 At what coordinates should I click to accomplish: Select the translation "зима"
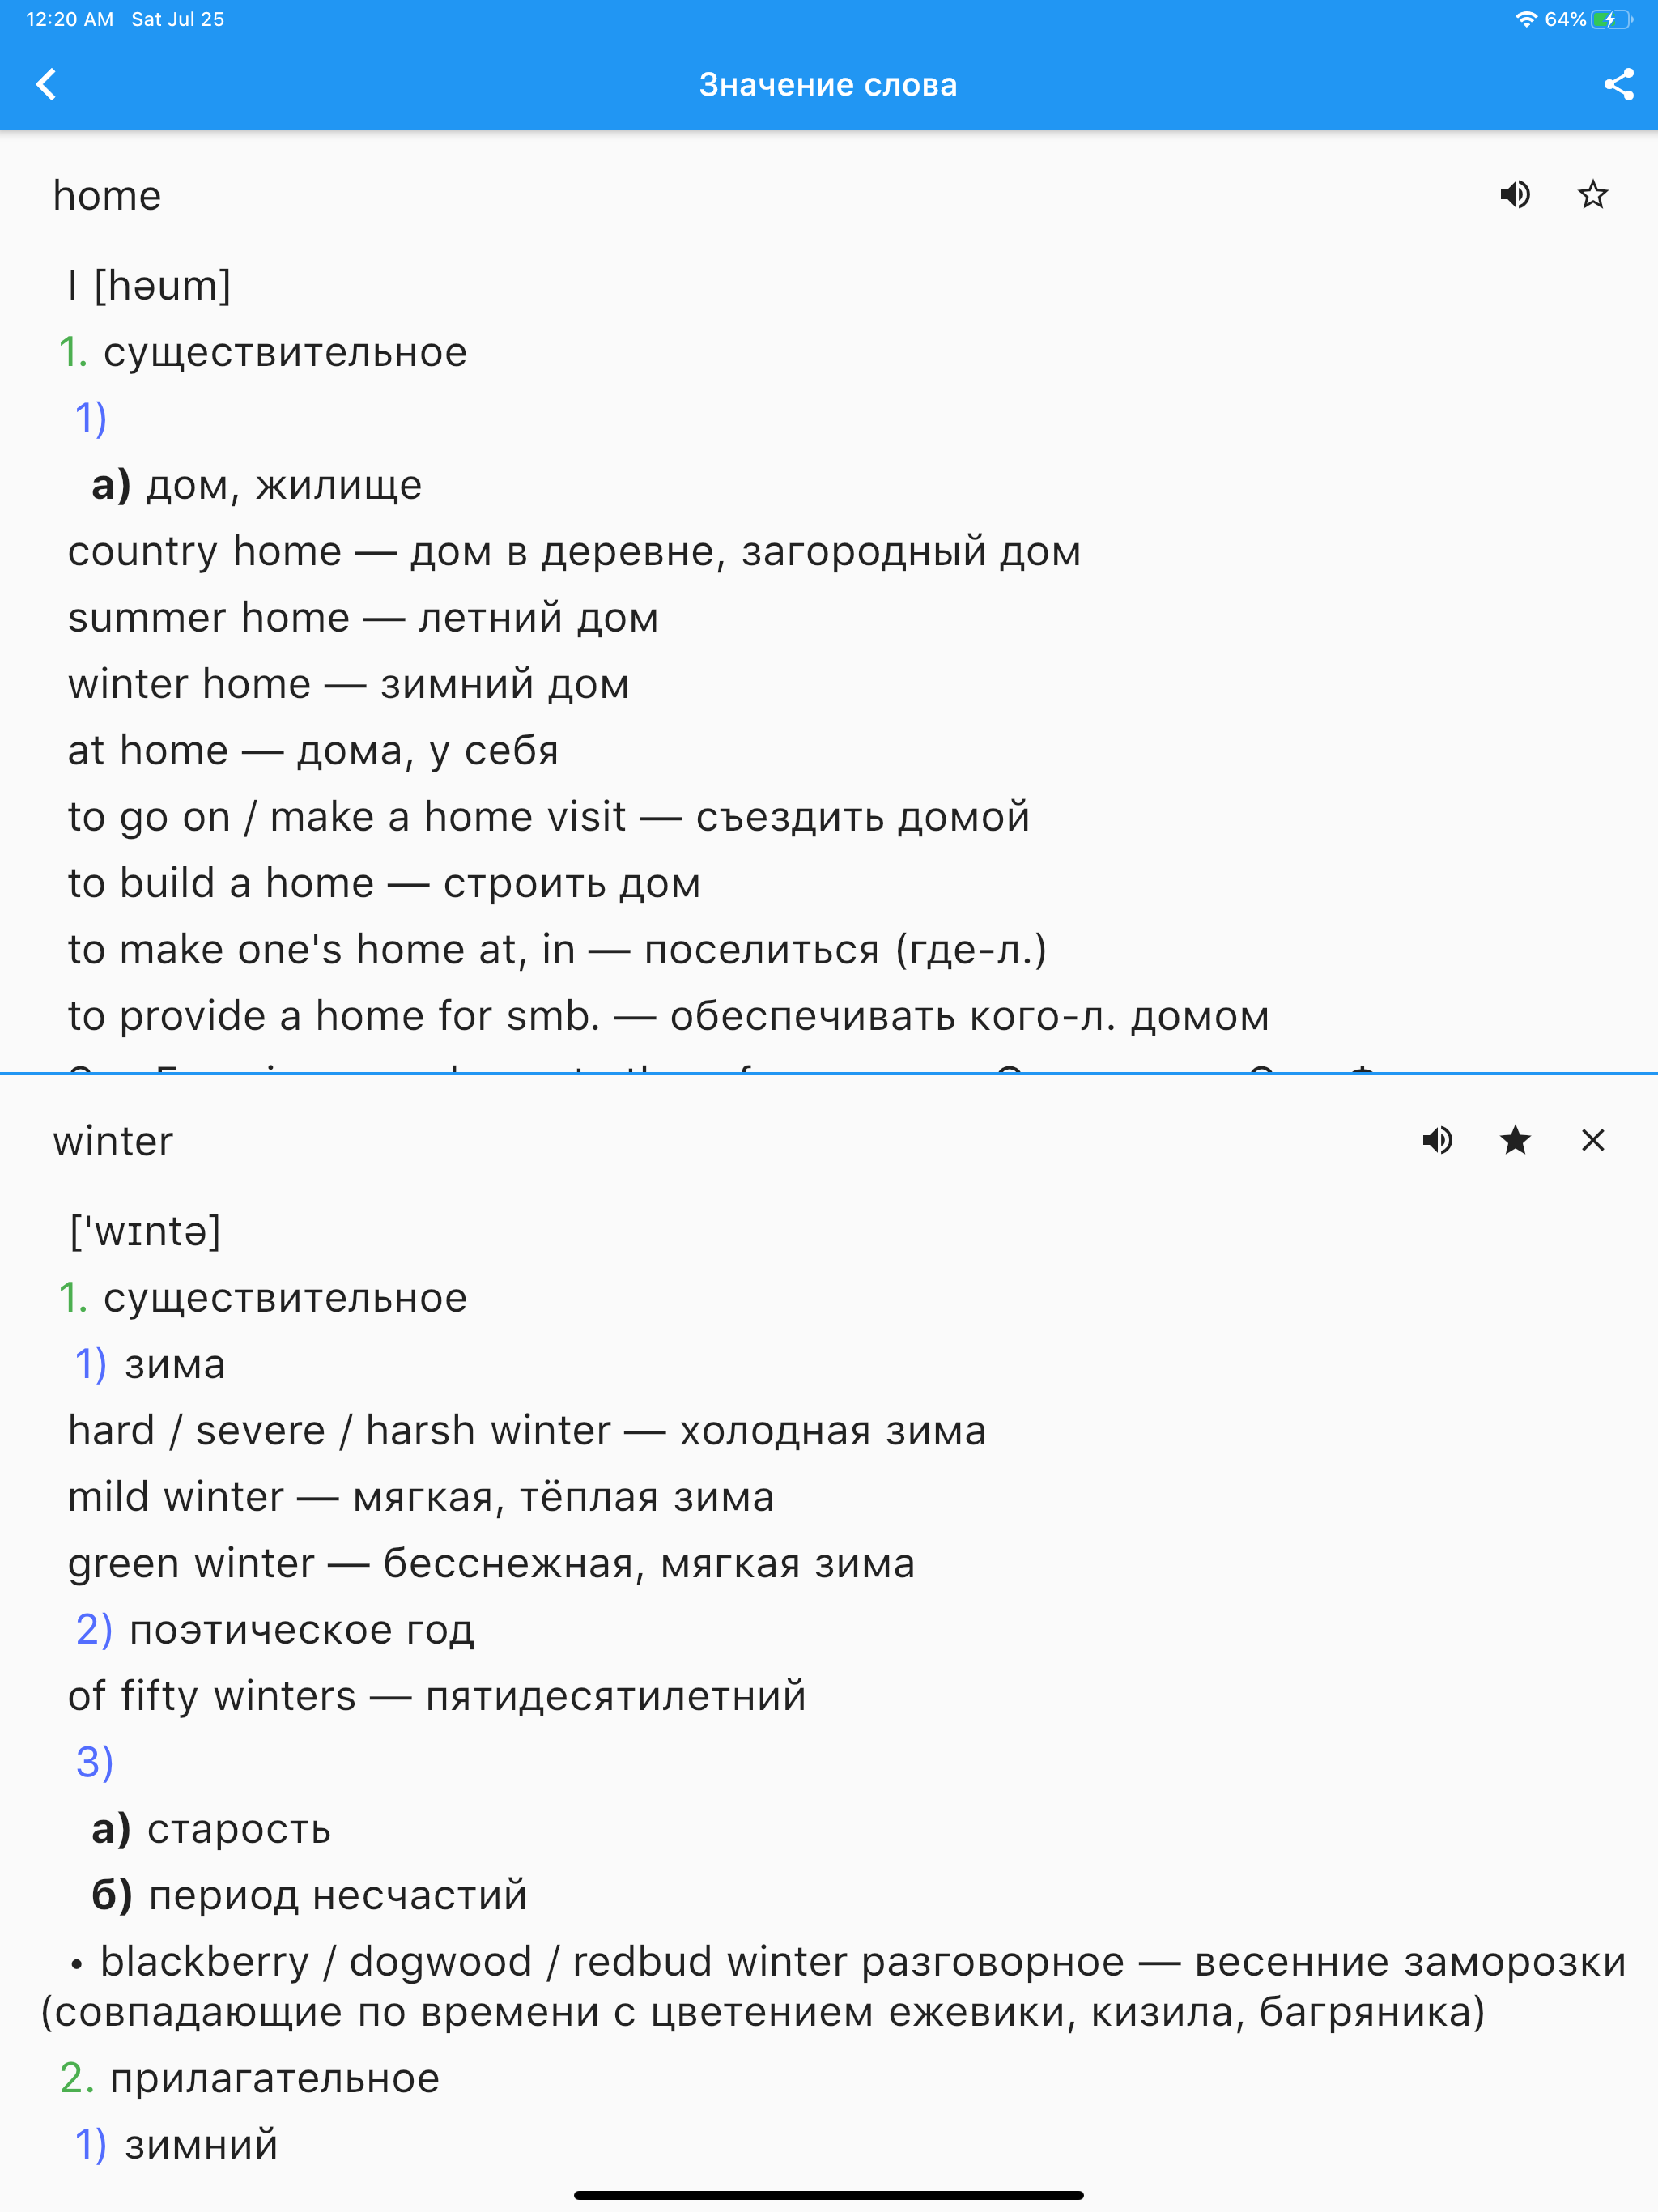pyautogui.click(x=172, y=1363)
